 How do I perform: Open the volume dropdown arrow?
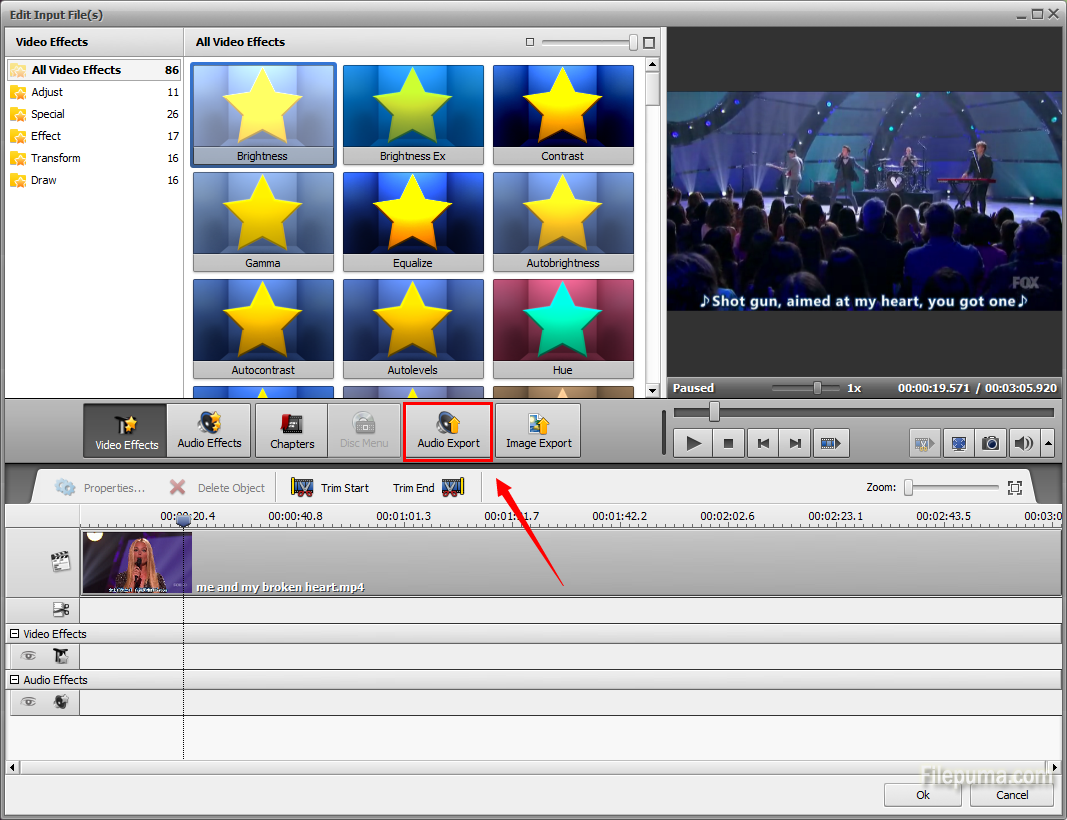click(1047, 443)
